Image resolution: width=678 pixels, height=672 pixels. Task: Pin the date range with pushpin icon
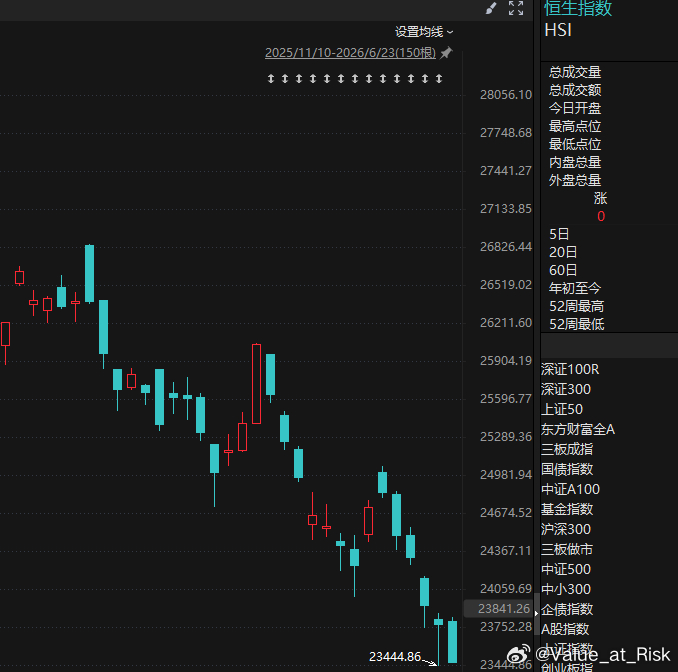(x=446, y=53)
